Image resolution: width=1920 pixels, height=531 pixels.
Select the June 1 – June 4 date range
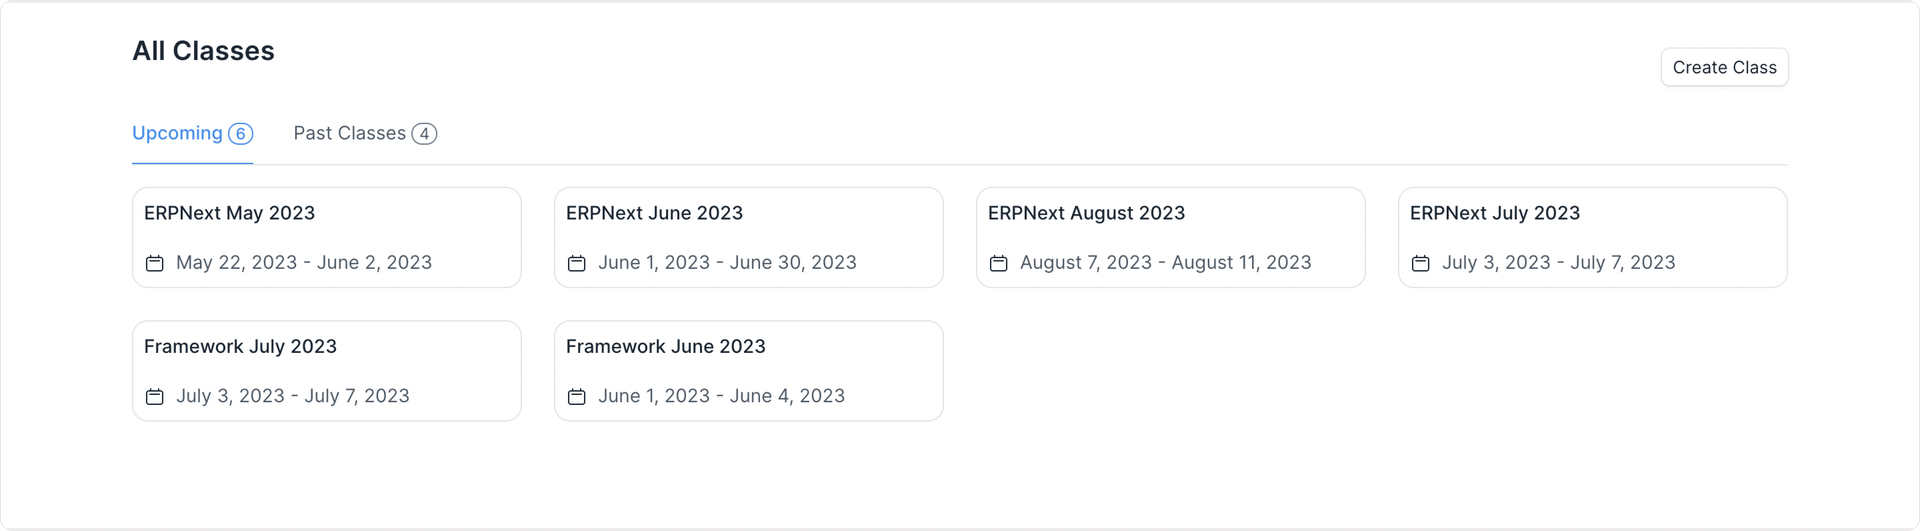[721, 396]
